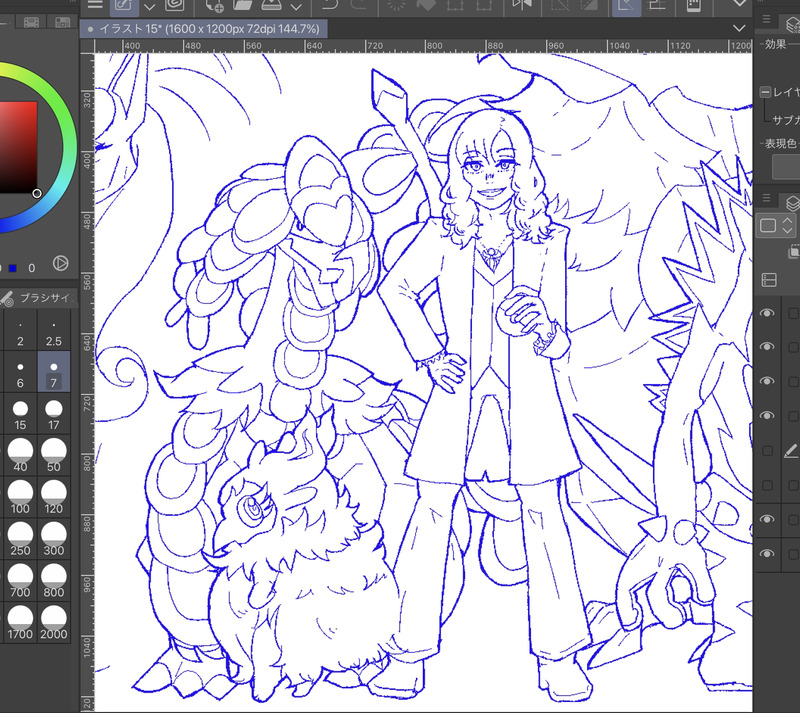
Task: Switch color space with the play-arrow icon
Action: click(61, 263)
